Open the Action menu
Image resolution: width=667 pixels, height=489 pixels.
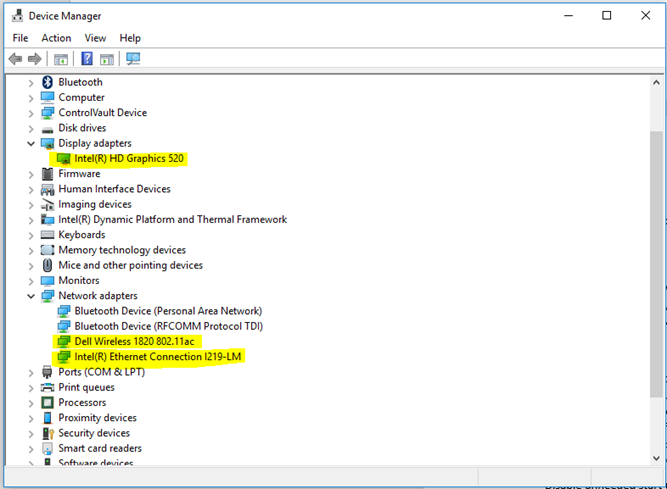pos(56,38)
